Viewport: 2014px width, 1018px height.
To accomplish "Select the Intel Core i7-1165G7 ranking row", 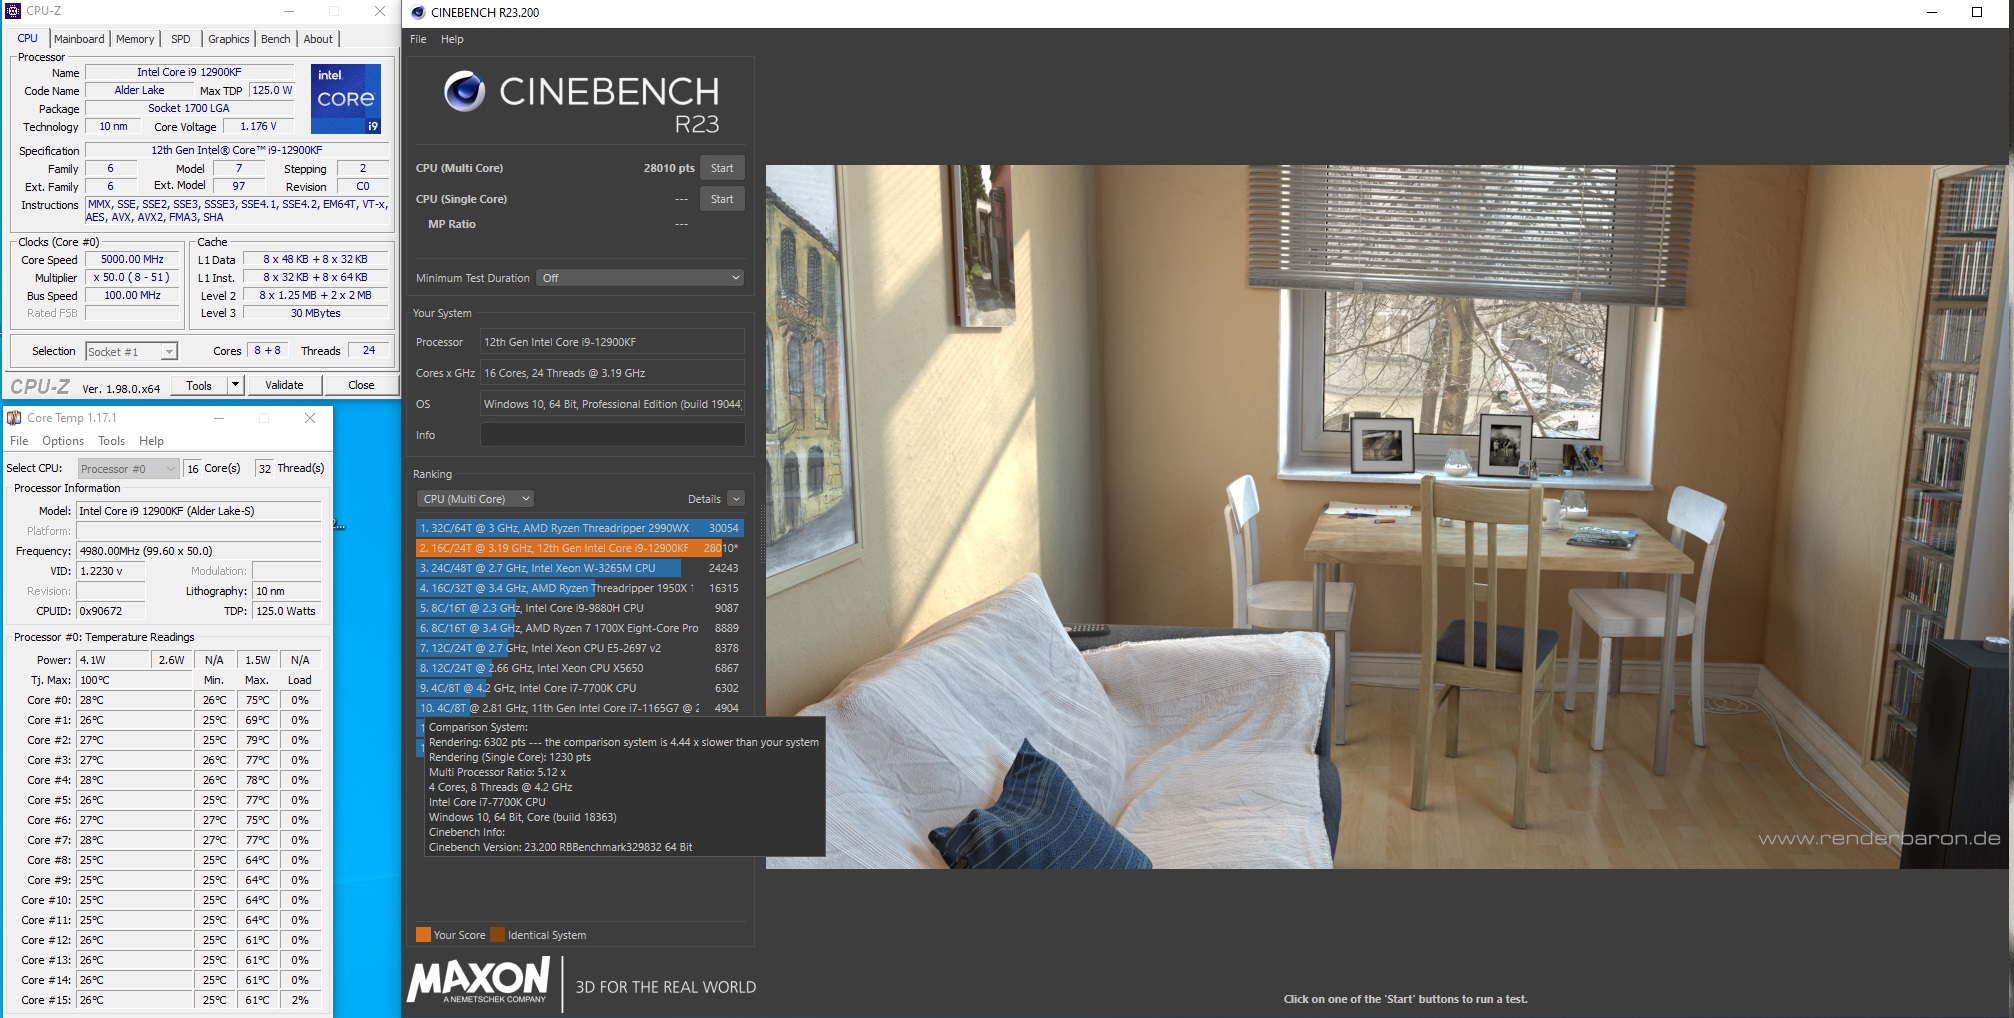I will coord(579,708).
